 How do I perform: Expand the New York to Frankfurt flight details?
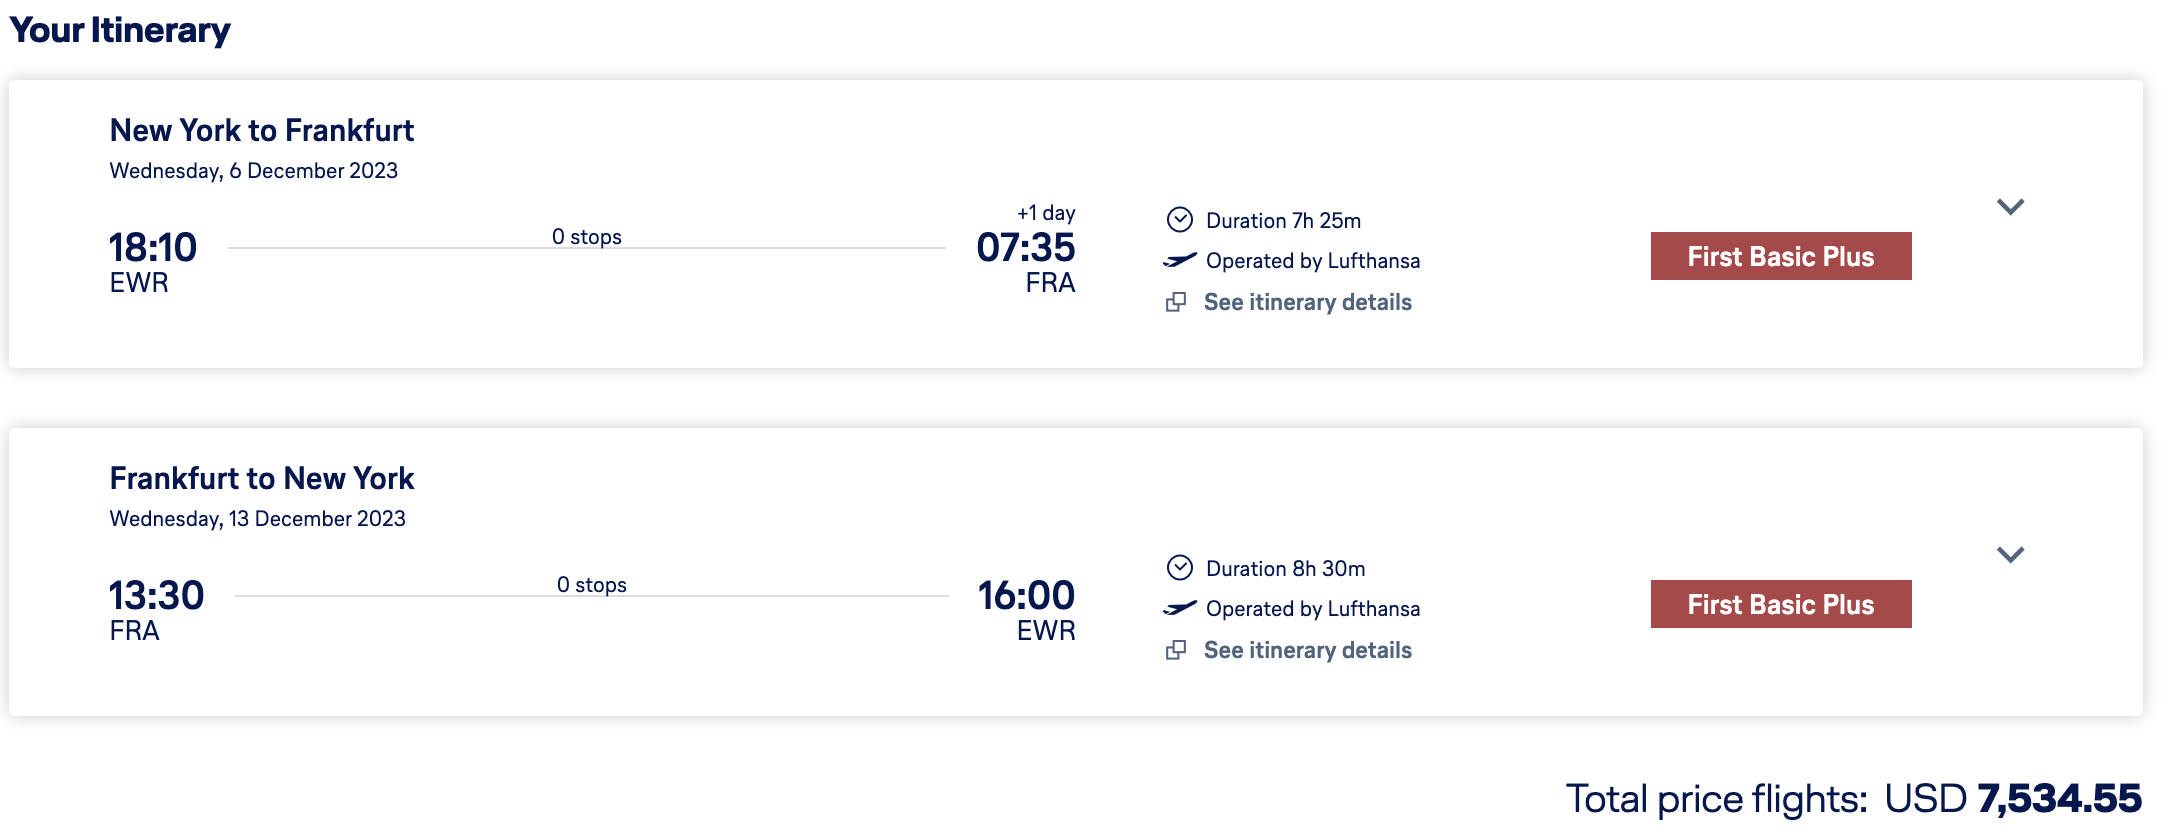(x=2013, y=207)
